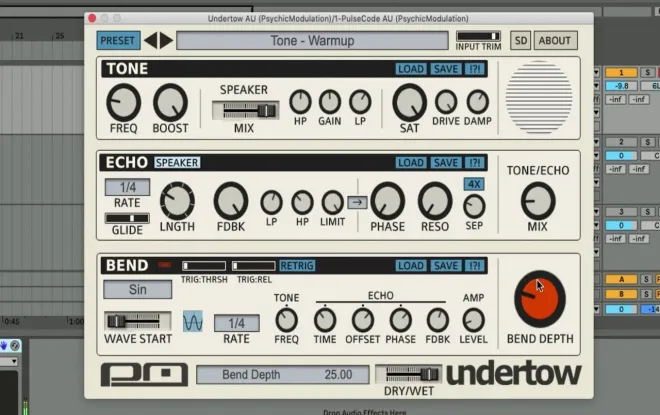Click the ECHO LNGTH knob
The image size is (660, 415).
point(177,200)
